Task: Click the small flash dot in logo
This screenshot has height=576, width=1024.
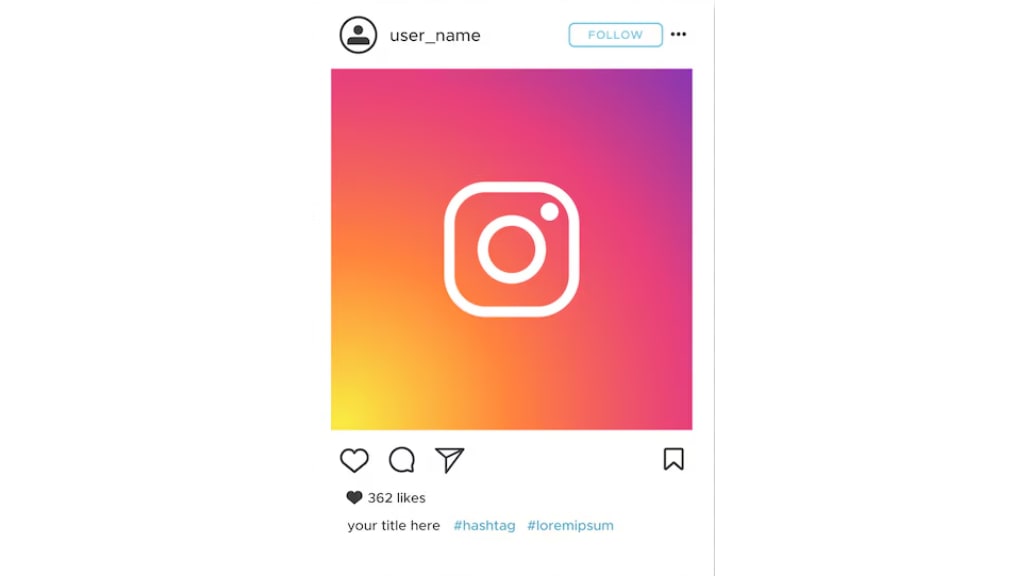Action: tap(549, 212)
